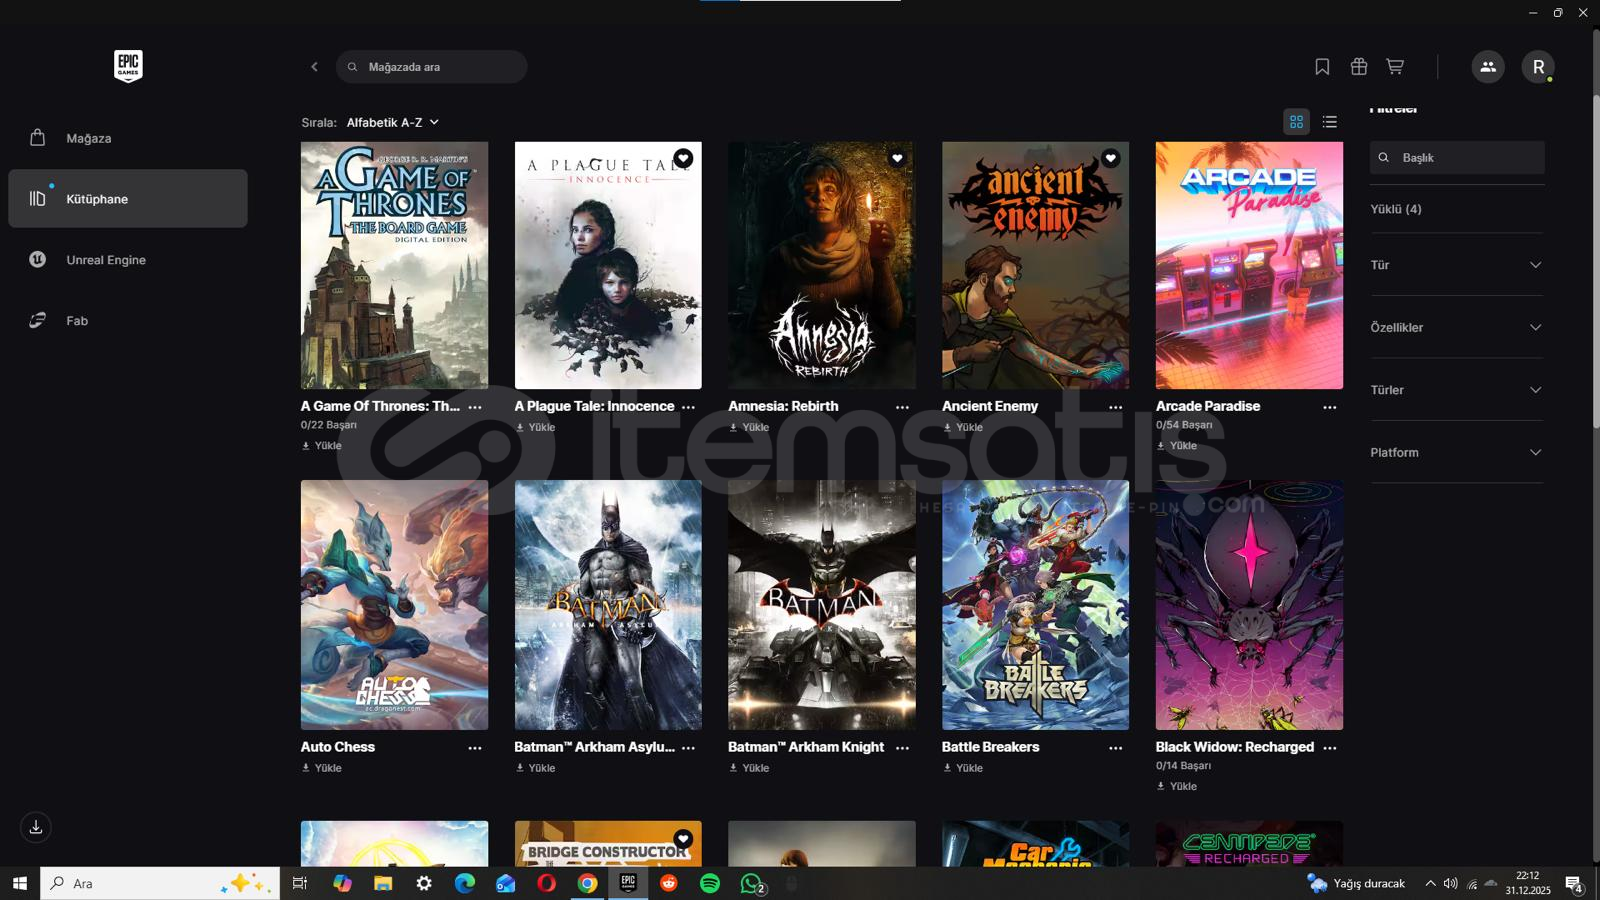Click the taskbar volume icon
The image size is (1600, 900).
tap(1450, 883)
